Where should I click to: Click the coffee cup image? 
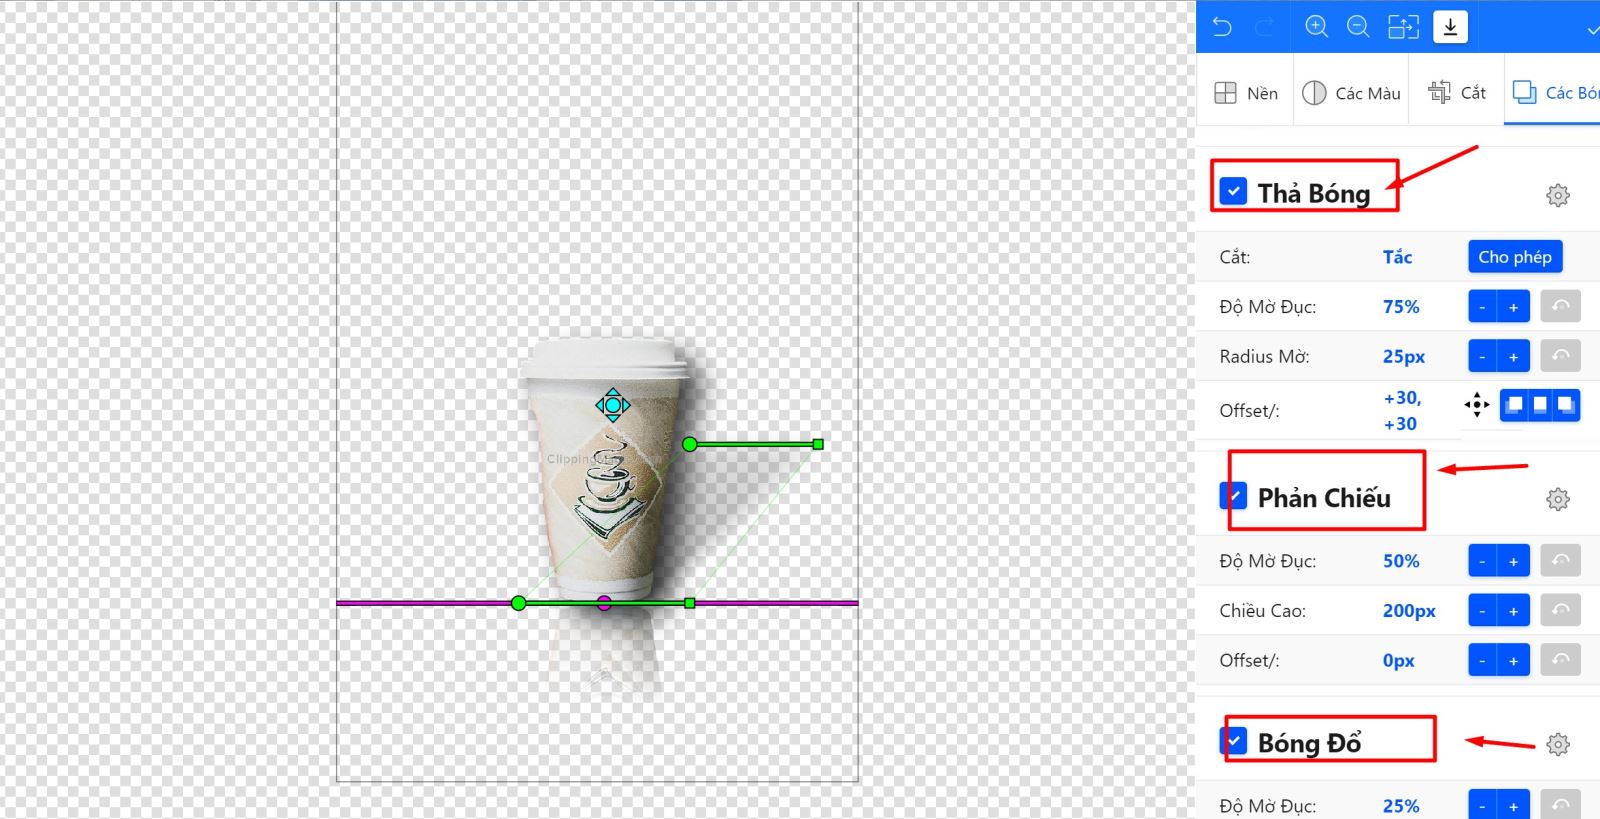[x=605, y=470]
